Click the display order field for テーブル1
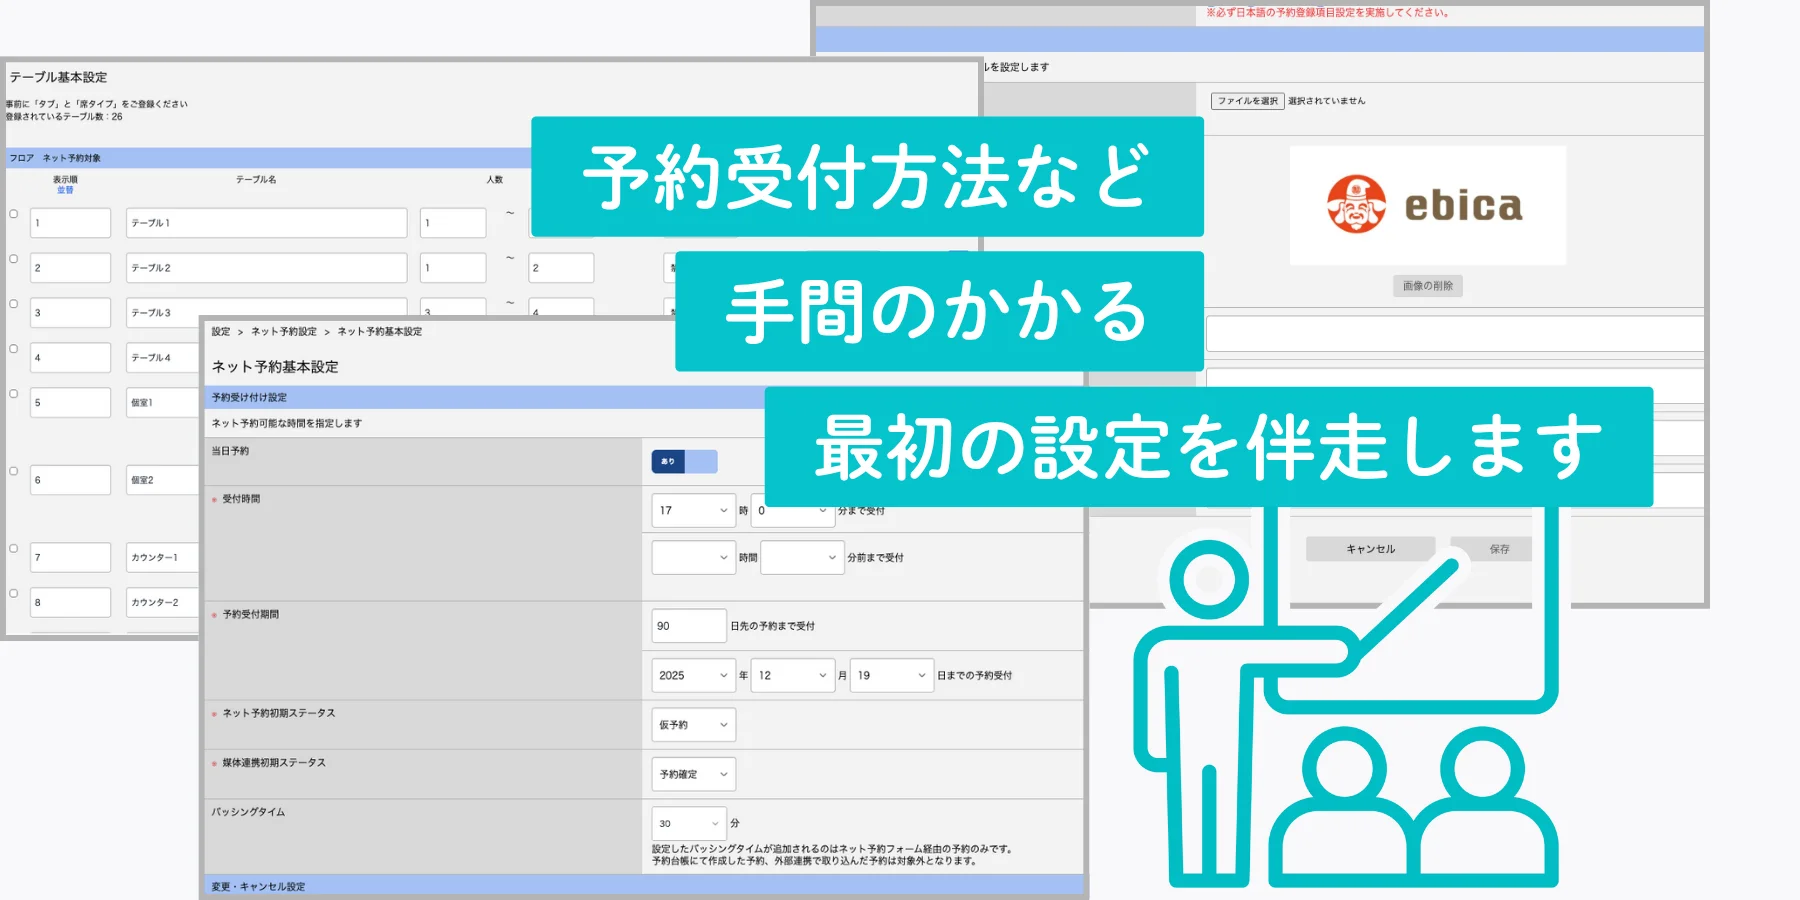1800x900 pixels. pos(71,223)
